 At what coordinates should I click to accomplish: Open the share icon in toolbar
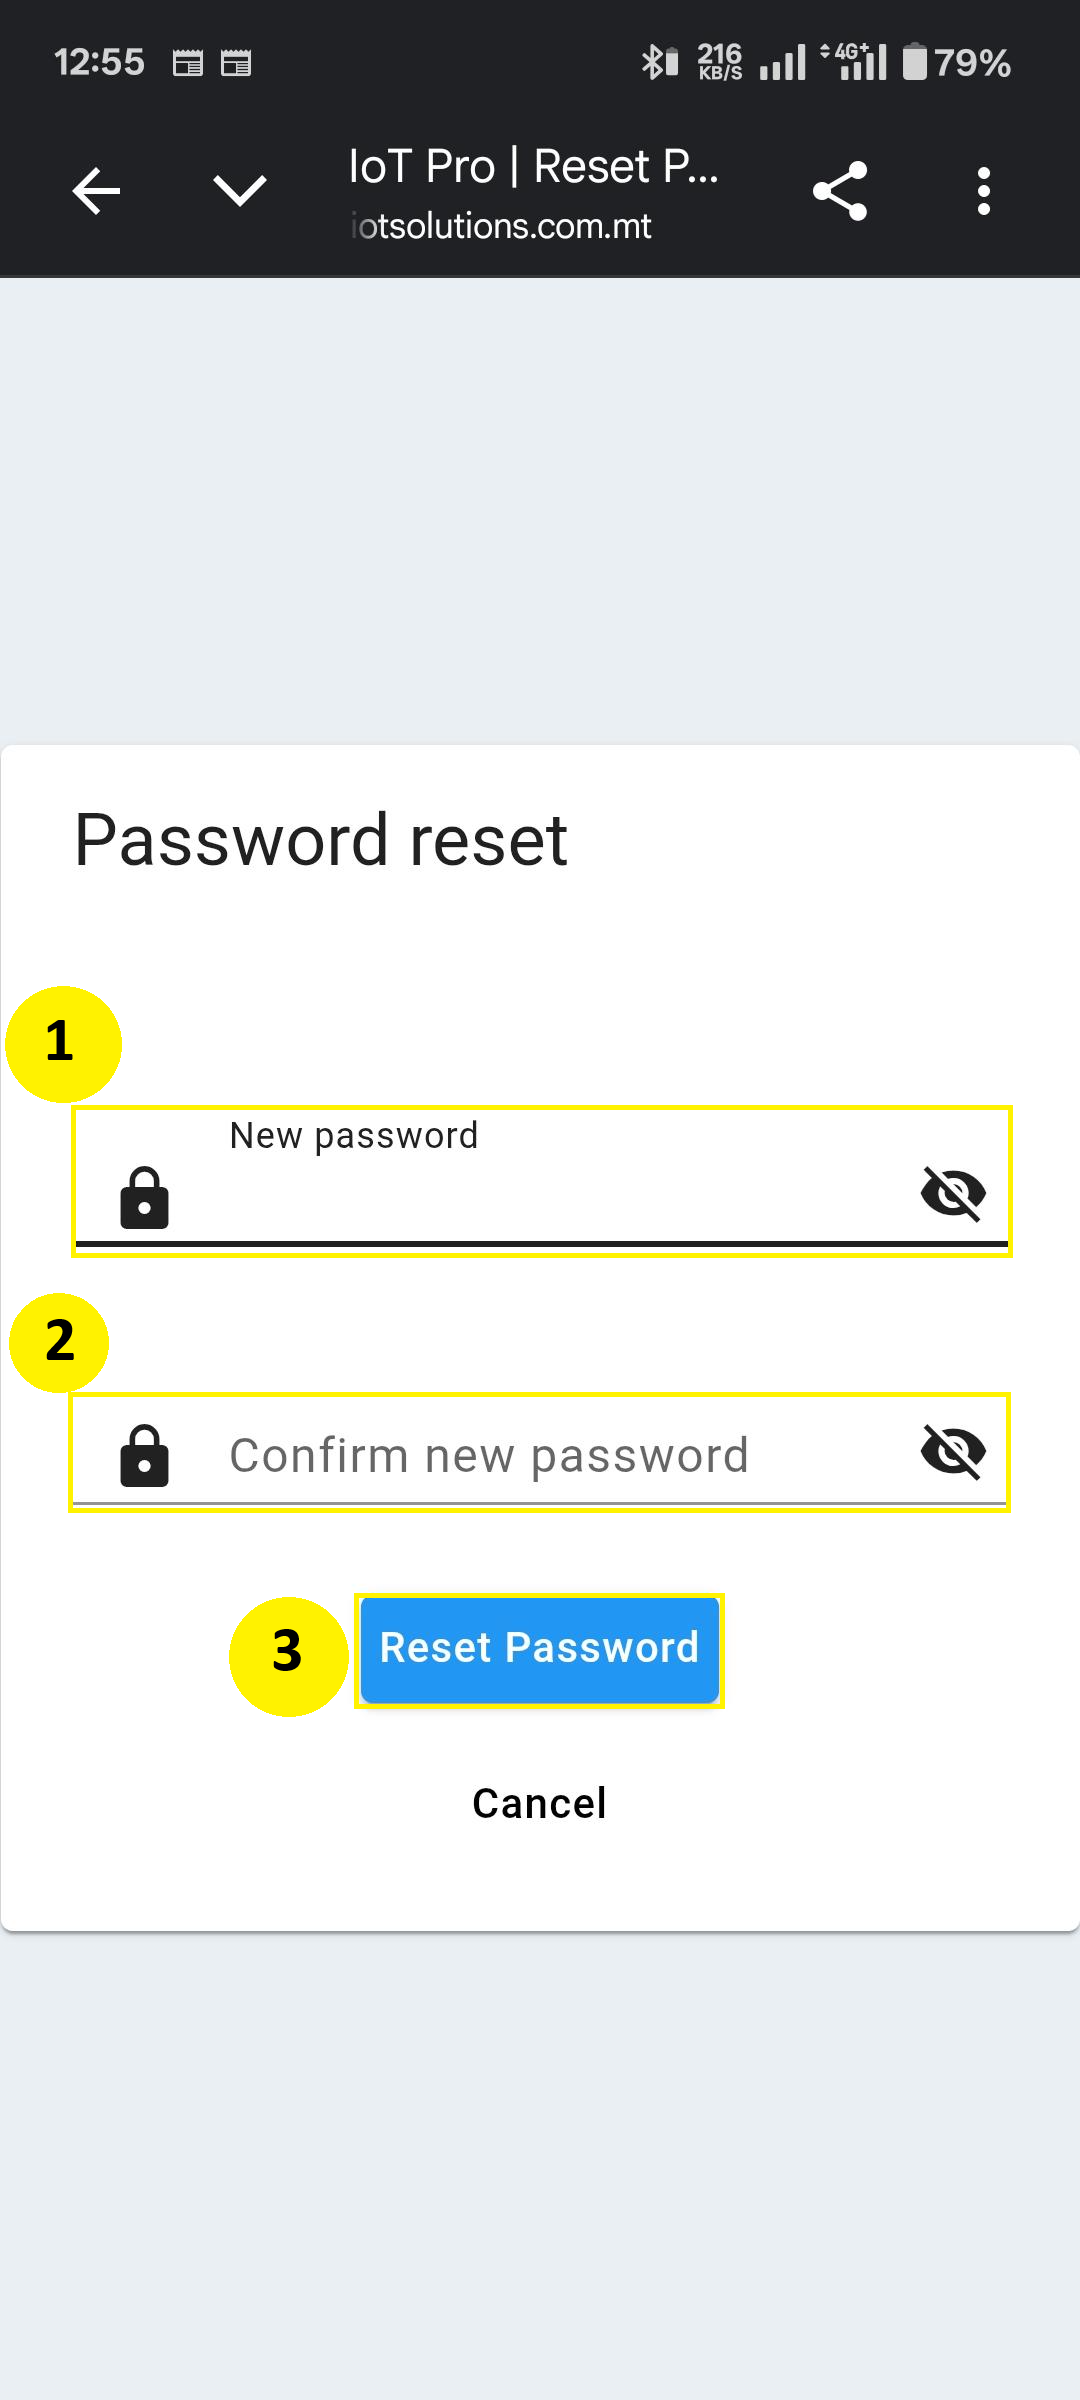pyautogui.click(x=840, y=191)
